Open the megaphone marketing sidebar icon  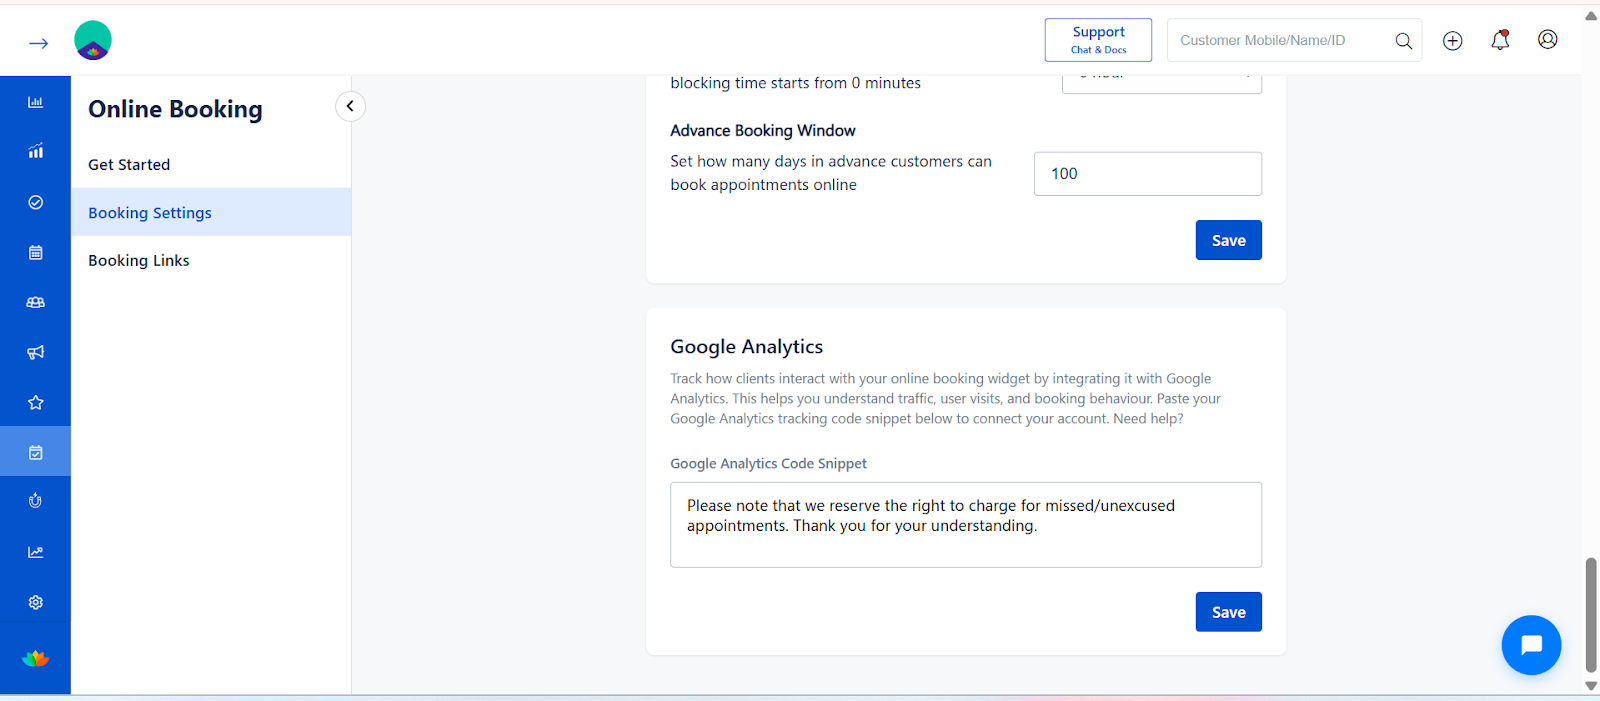35,352
